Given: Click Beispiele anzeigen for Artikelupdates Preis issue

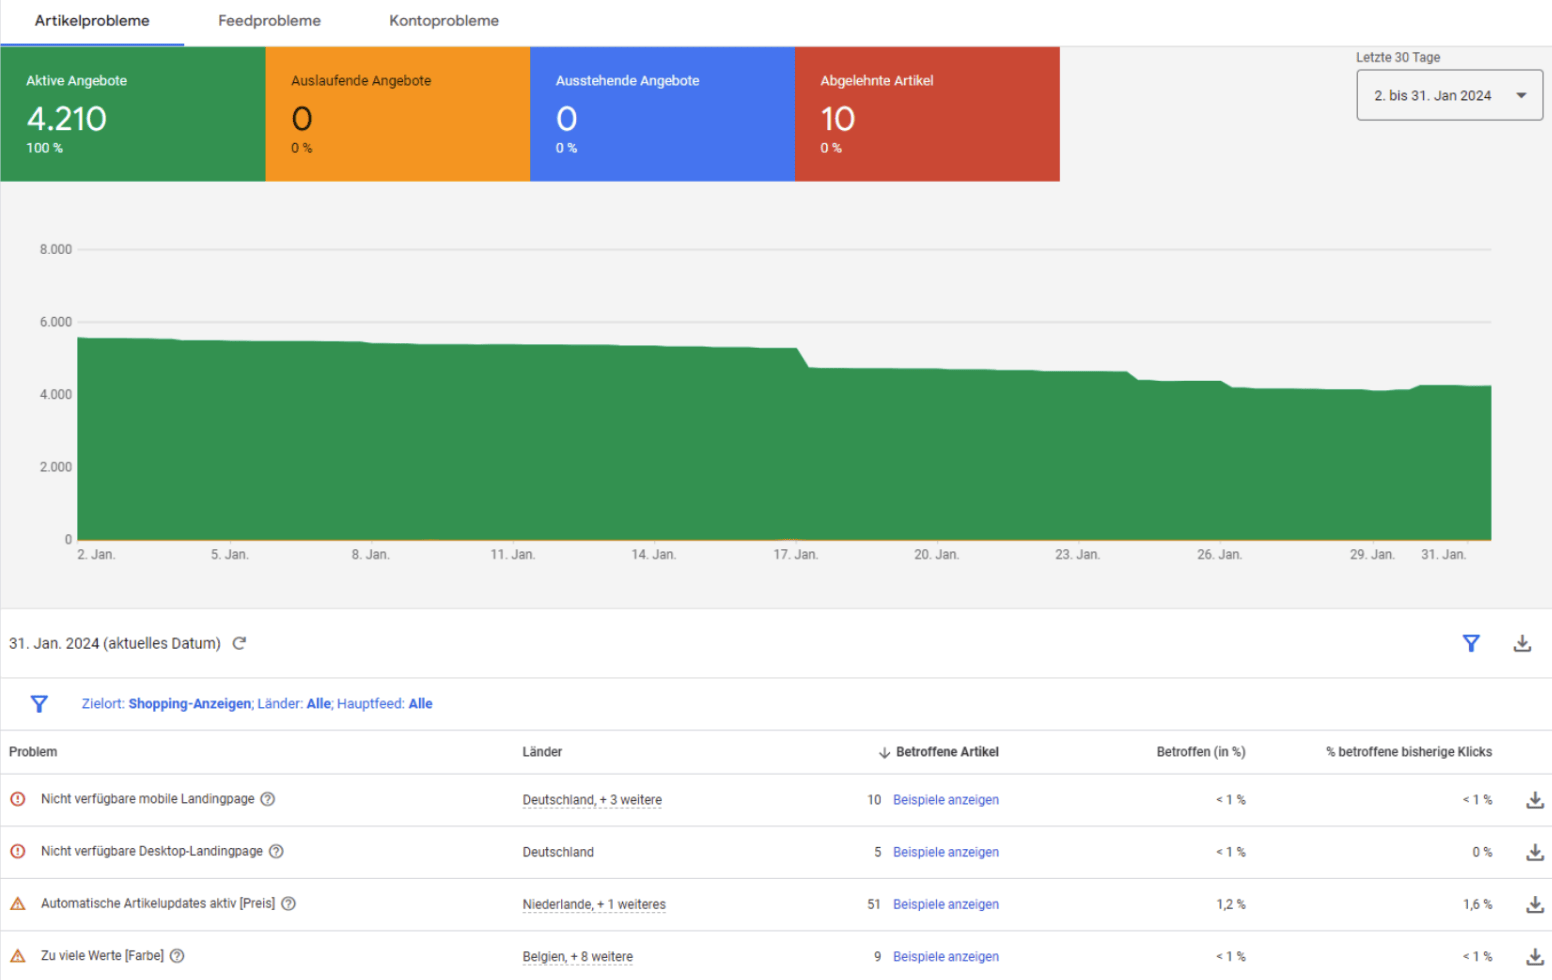Looking at the screenshot, I should 945,903.
